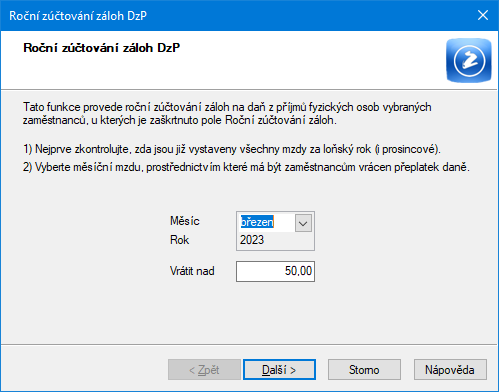The height and width of the screenshot is (392, 499).
Task: Click the Vrátit nad label
Action: tap(192, 271)
